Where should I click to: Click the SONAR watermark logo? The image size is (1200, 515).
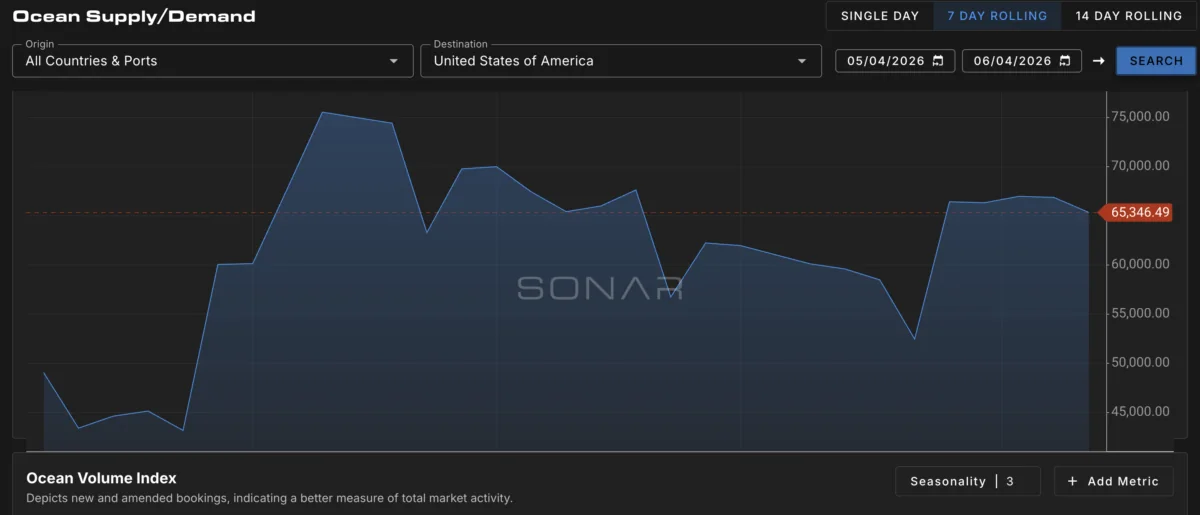tap(599, 288)
